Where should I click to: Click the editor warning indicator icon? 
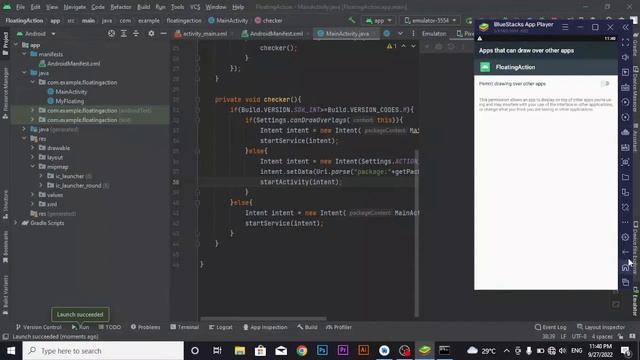click(x=391, y=46)
